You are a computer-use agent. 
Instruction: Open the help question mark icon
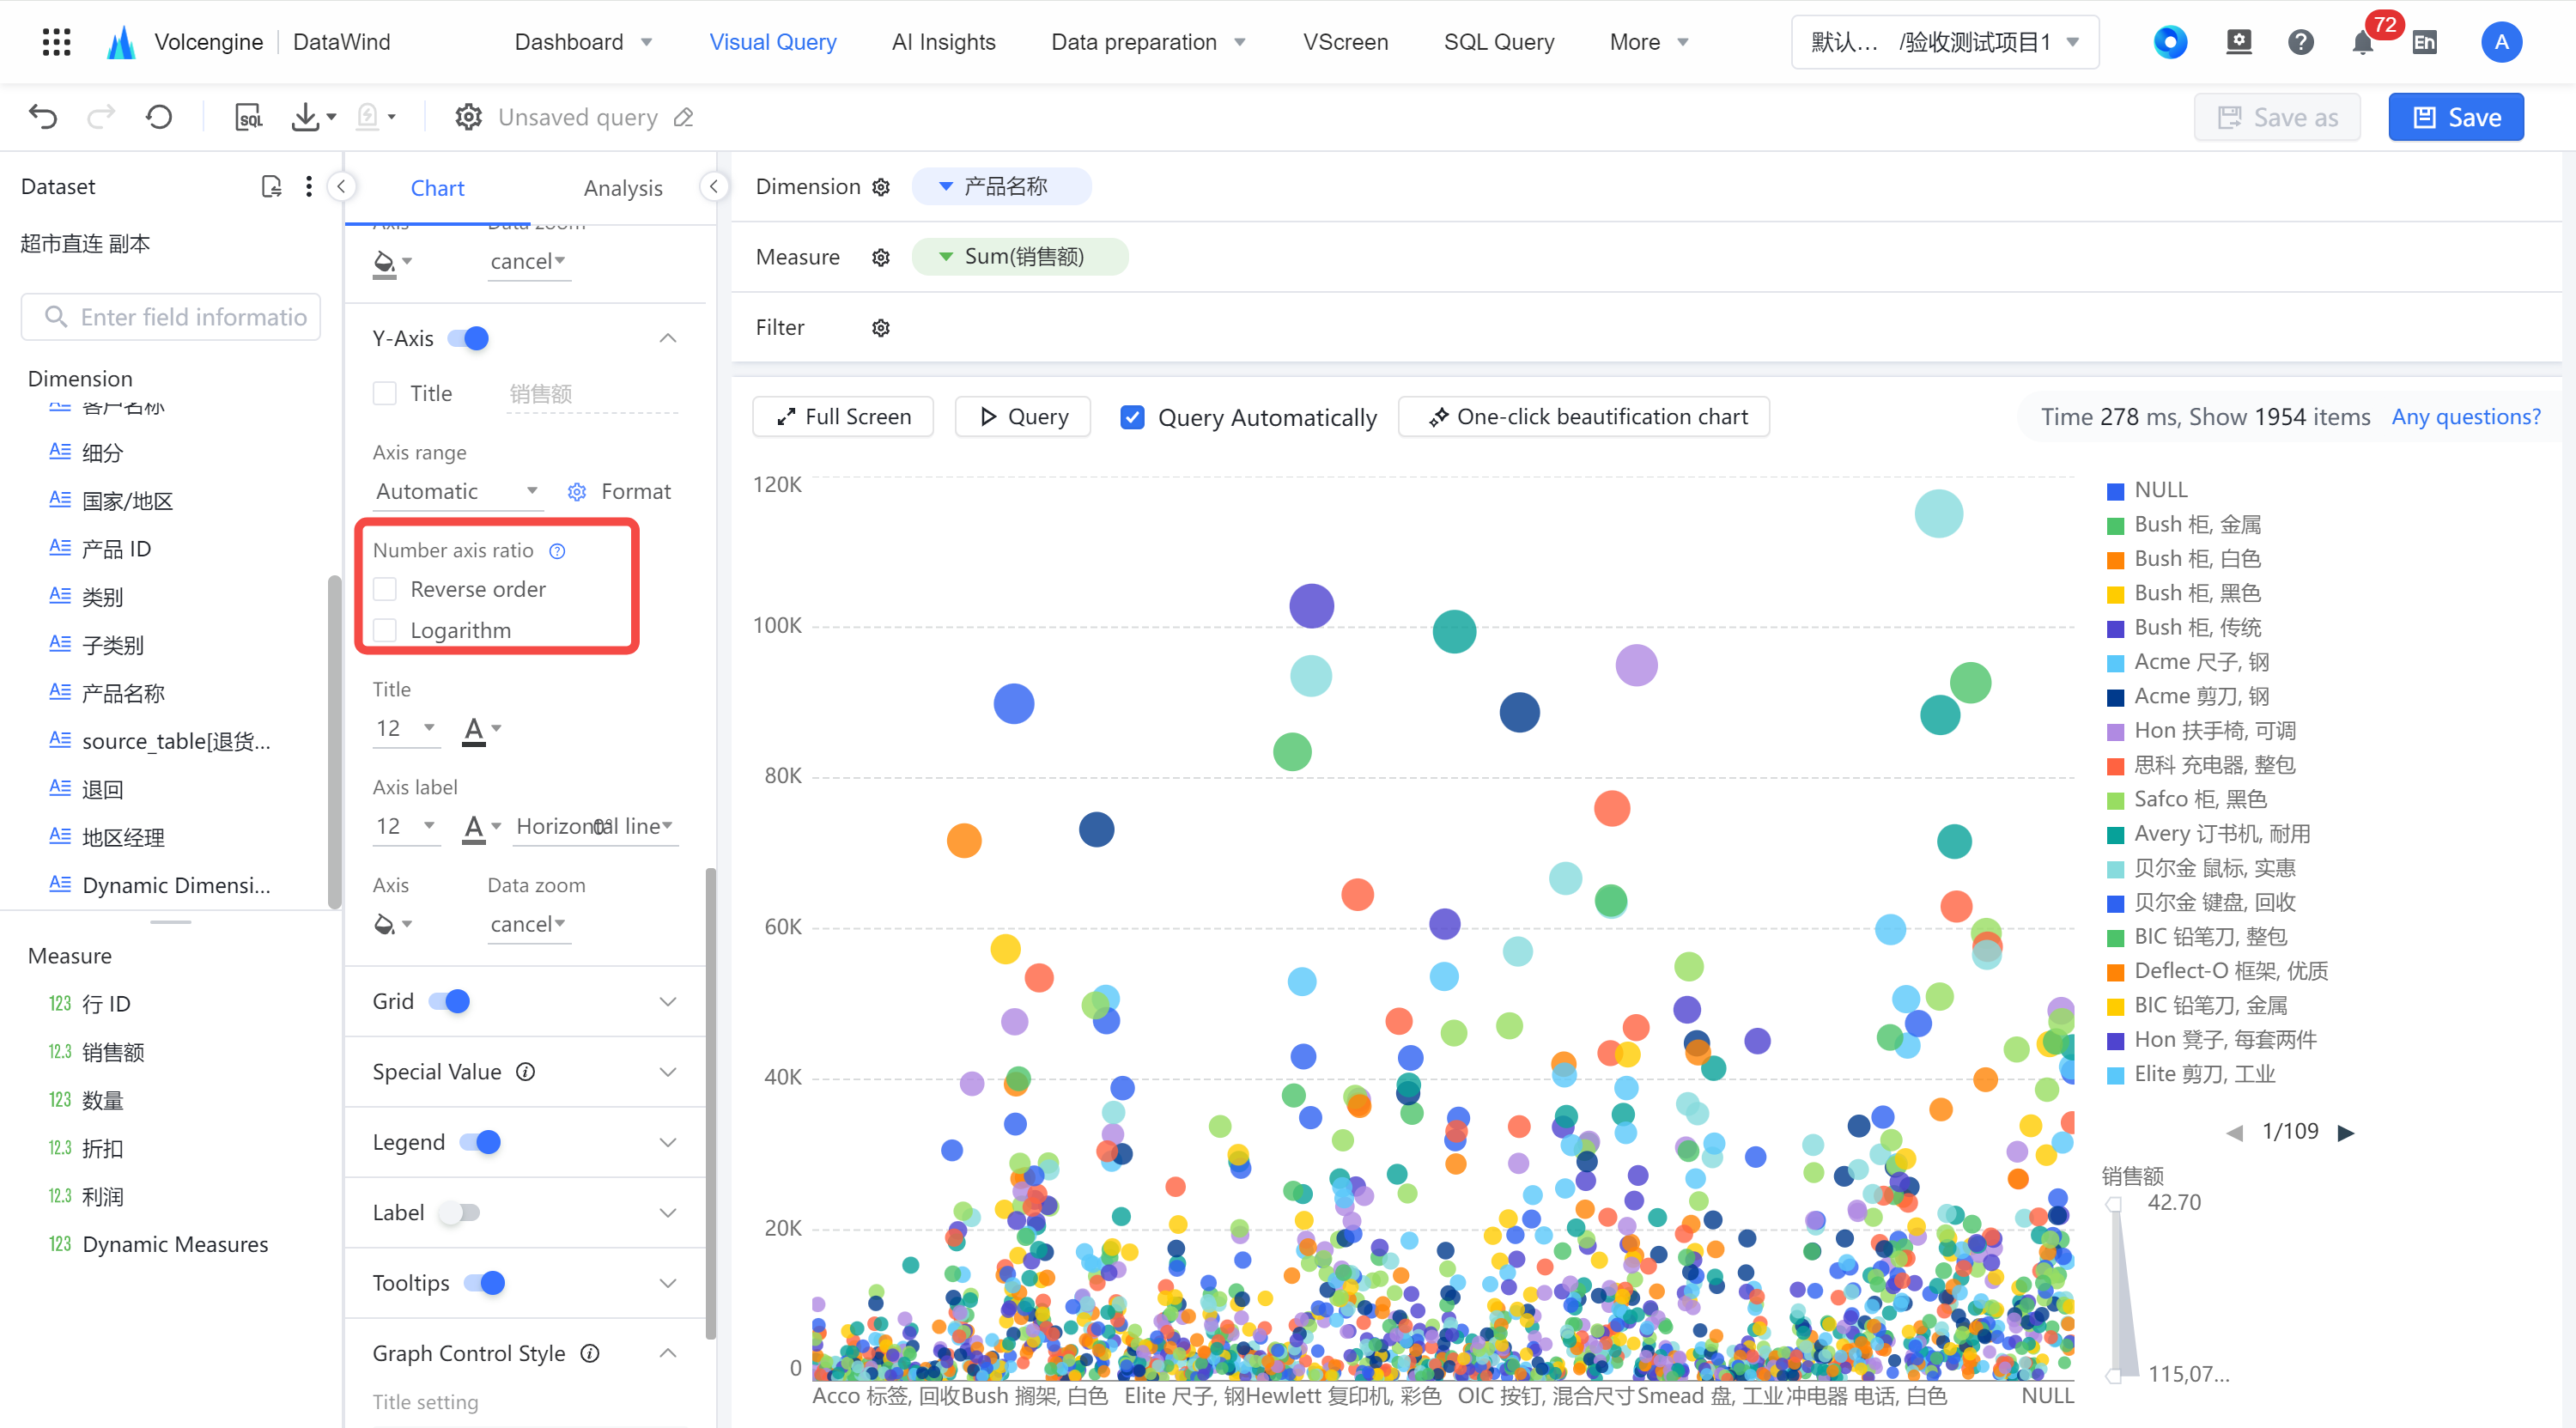tap(2300, 41)
